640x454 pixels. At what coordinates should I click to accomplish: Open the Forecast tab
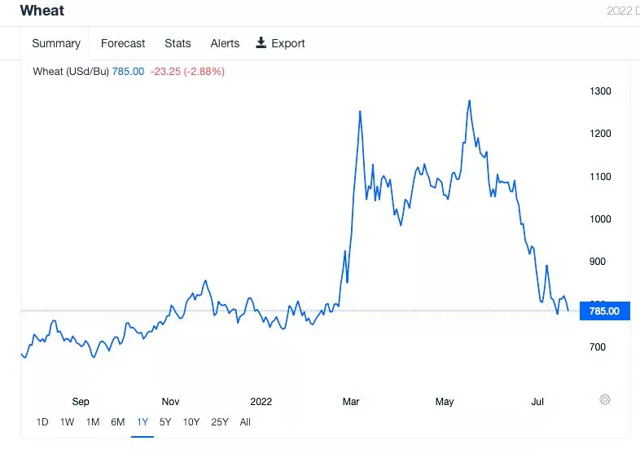coord(123,43)
